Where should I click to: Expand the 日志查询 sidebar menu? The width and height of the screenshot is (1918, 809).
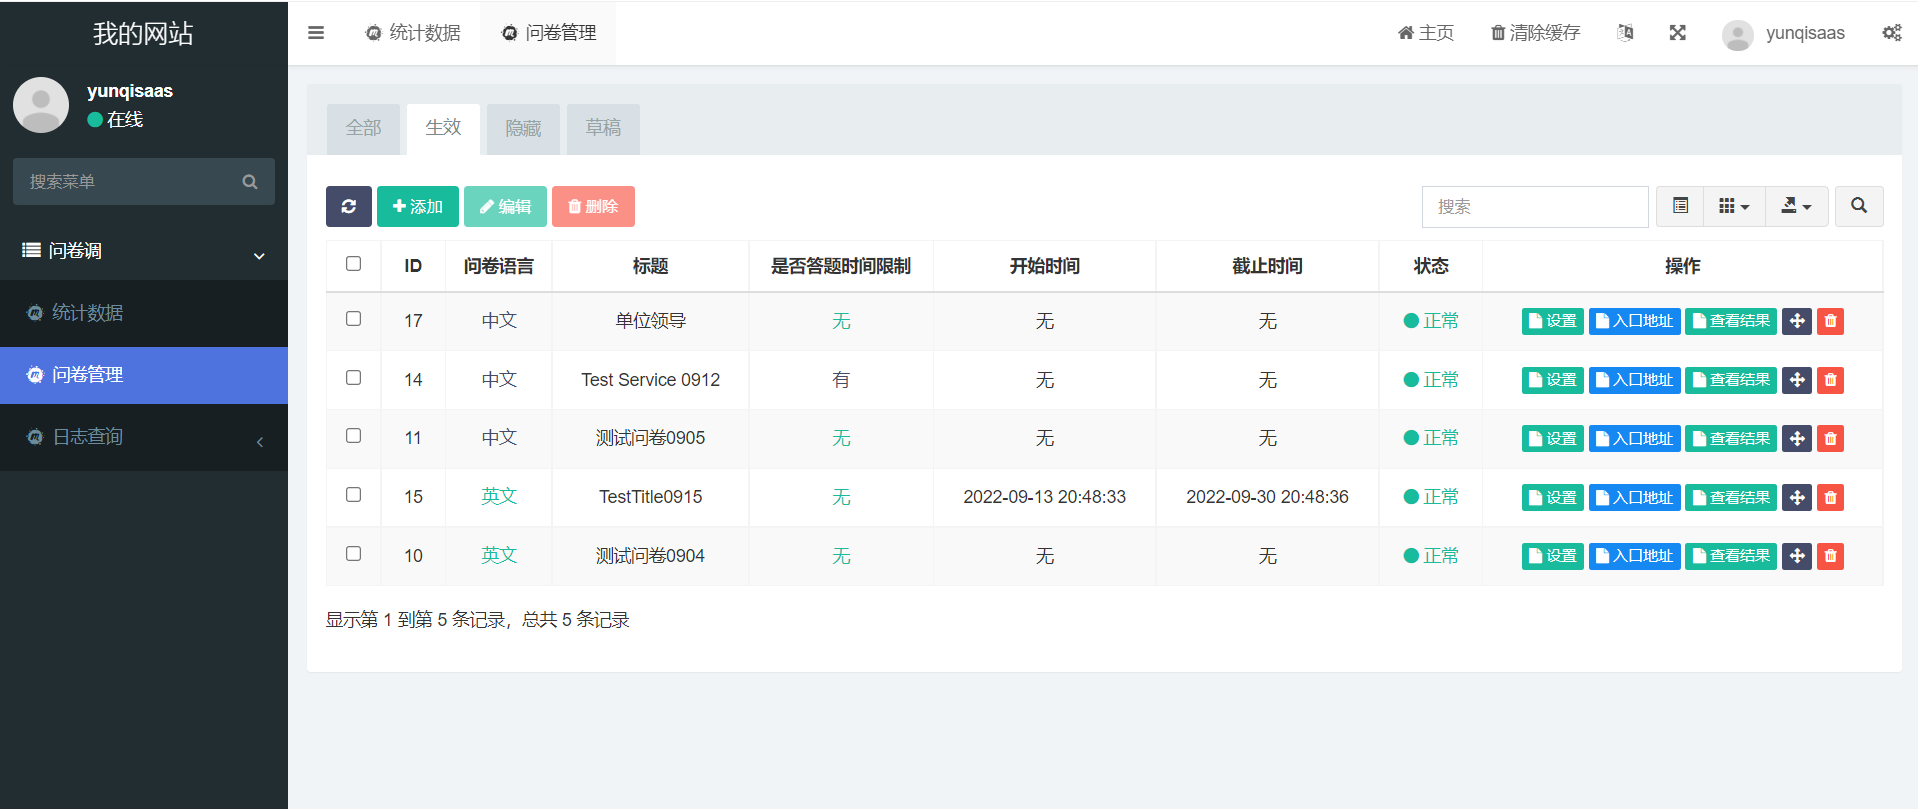point(144,437)
